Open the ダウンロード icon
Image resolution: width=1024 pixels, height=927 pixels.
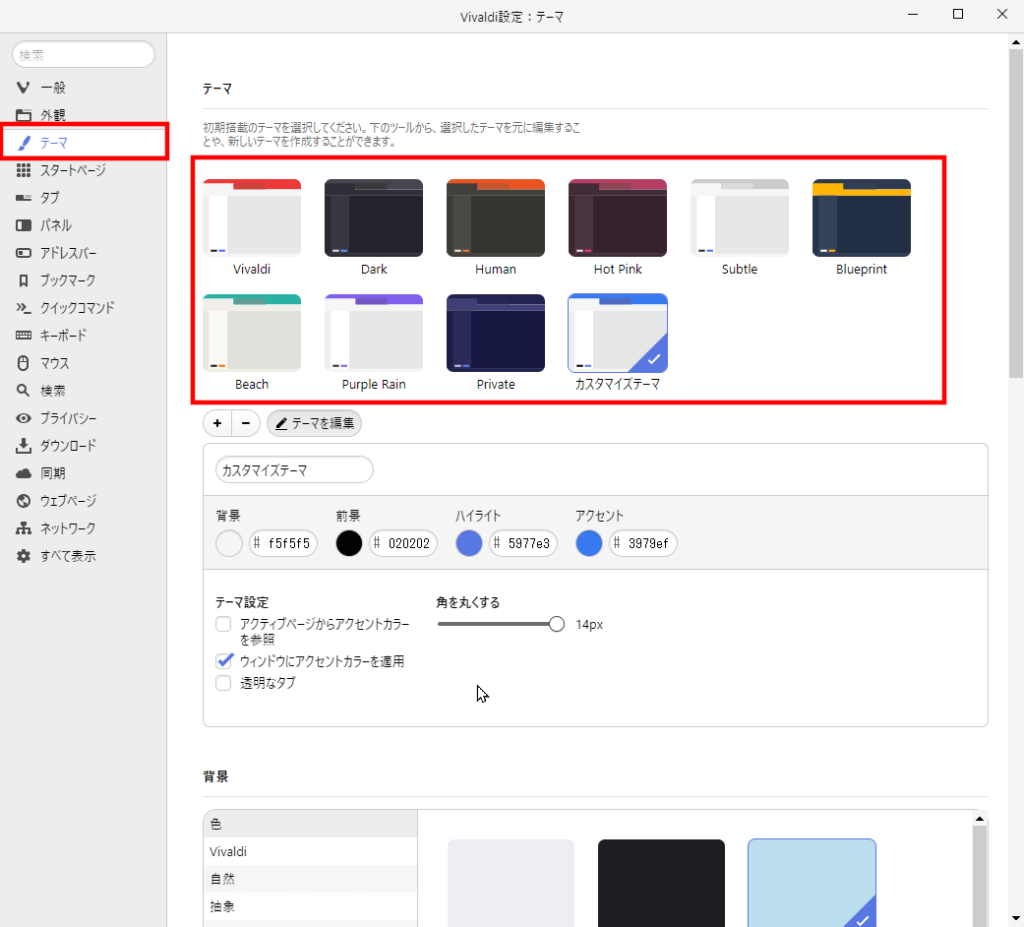(x=24, y=446)
